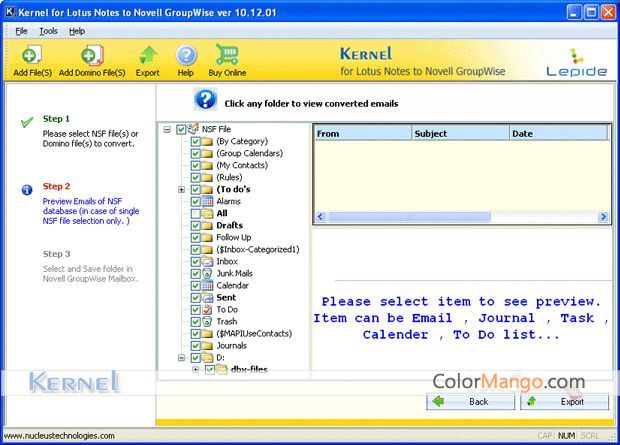Open the Tools menu
The width and height of the screenshot is (620, 445).
[48, 31]
